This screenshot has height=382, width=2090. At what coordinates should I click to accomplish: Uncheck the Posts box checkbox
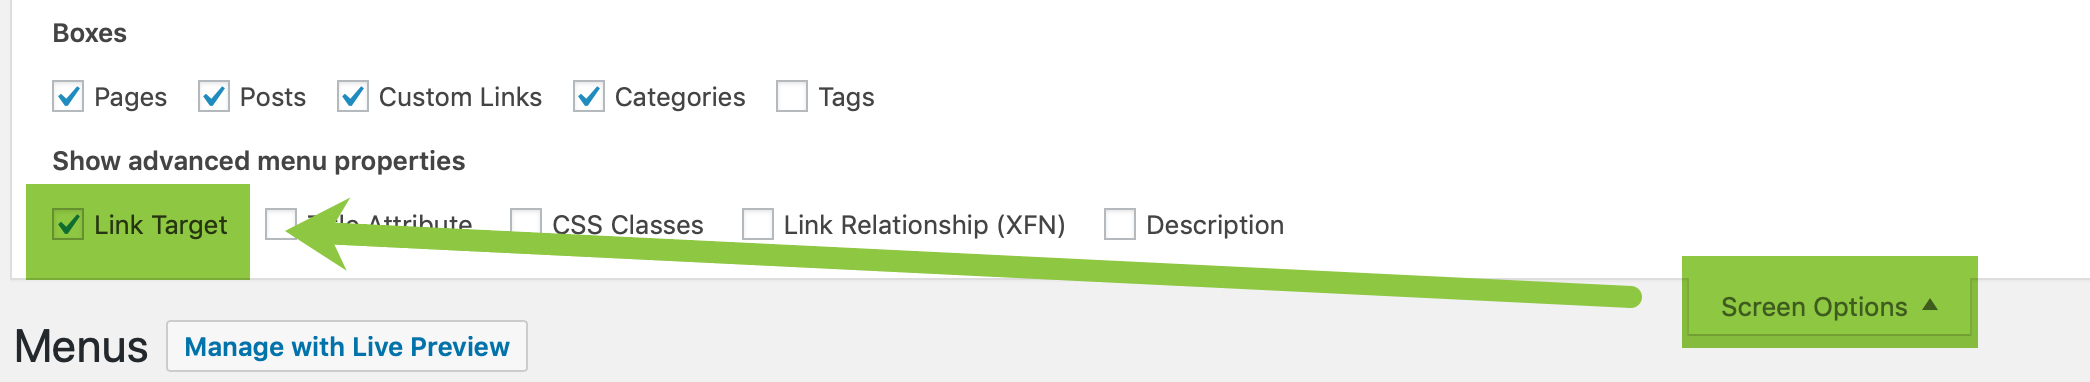click(x=214, y=96)
